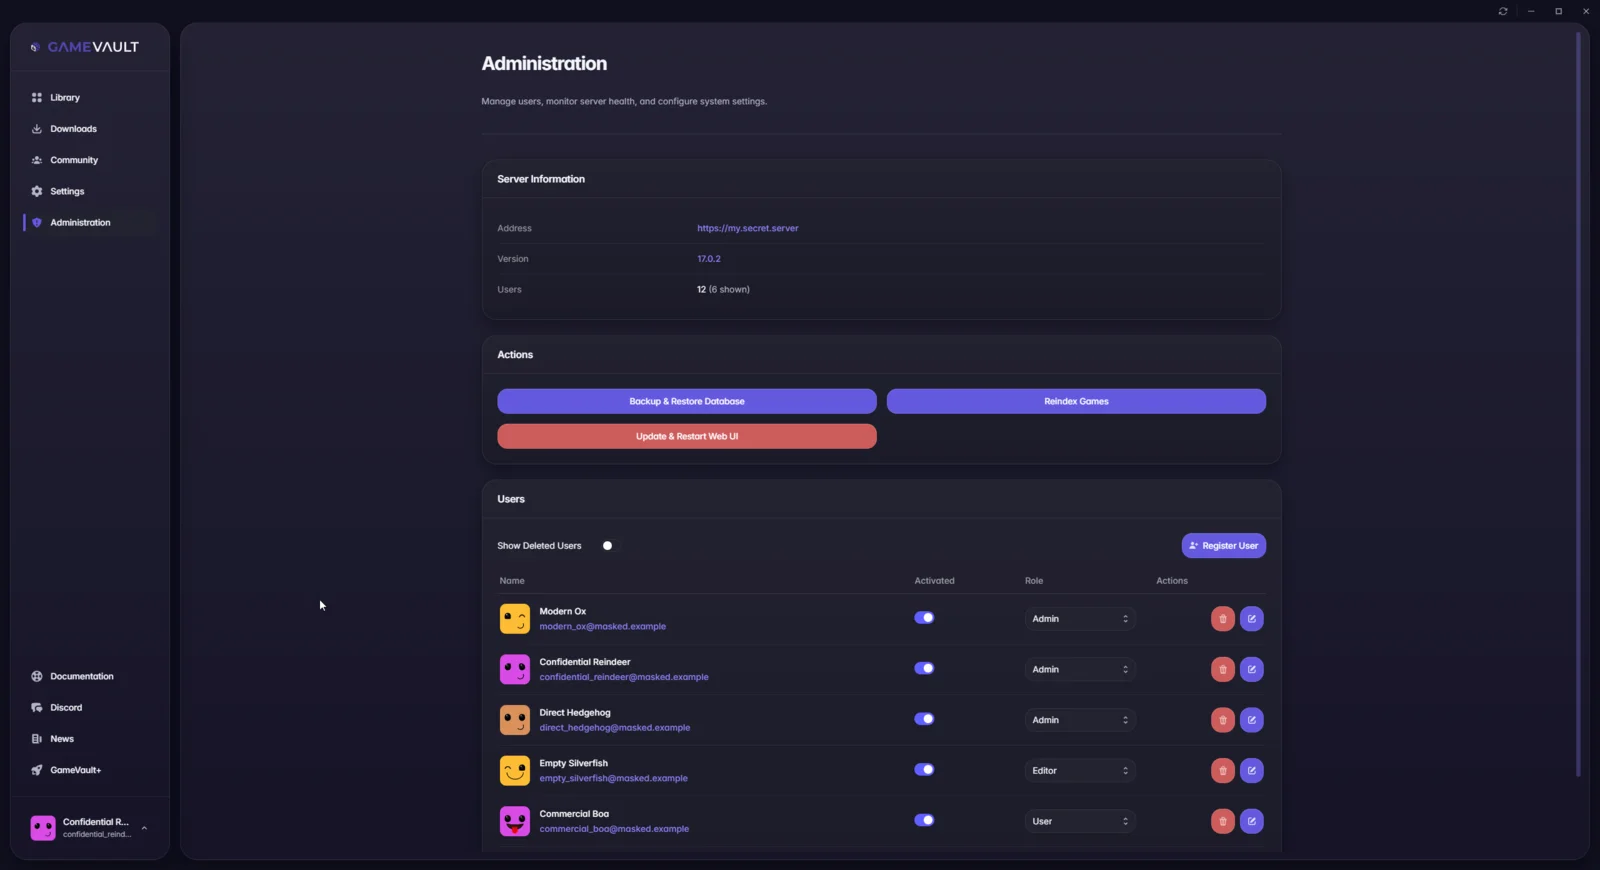Click the GameVault logo icon
Viewport: 1600px width, 870px height.
coord(35,47)
